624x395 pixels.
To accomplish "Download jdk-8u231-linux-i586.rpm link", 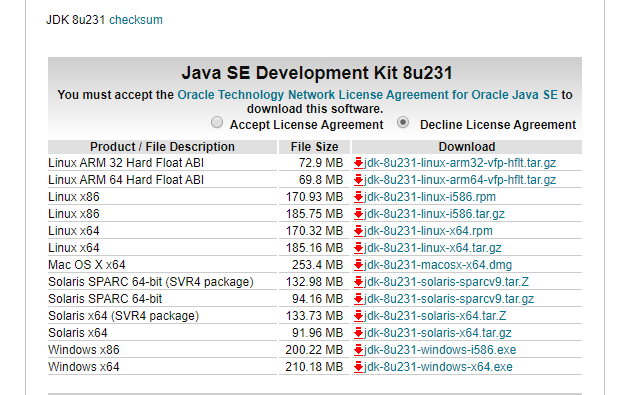I will (430, 197).
